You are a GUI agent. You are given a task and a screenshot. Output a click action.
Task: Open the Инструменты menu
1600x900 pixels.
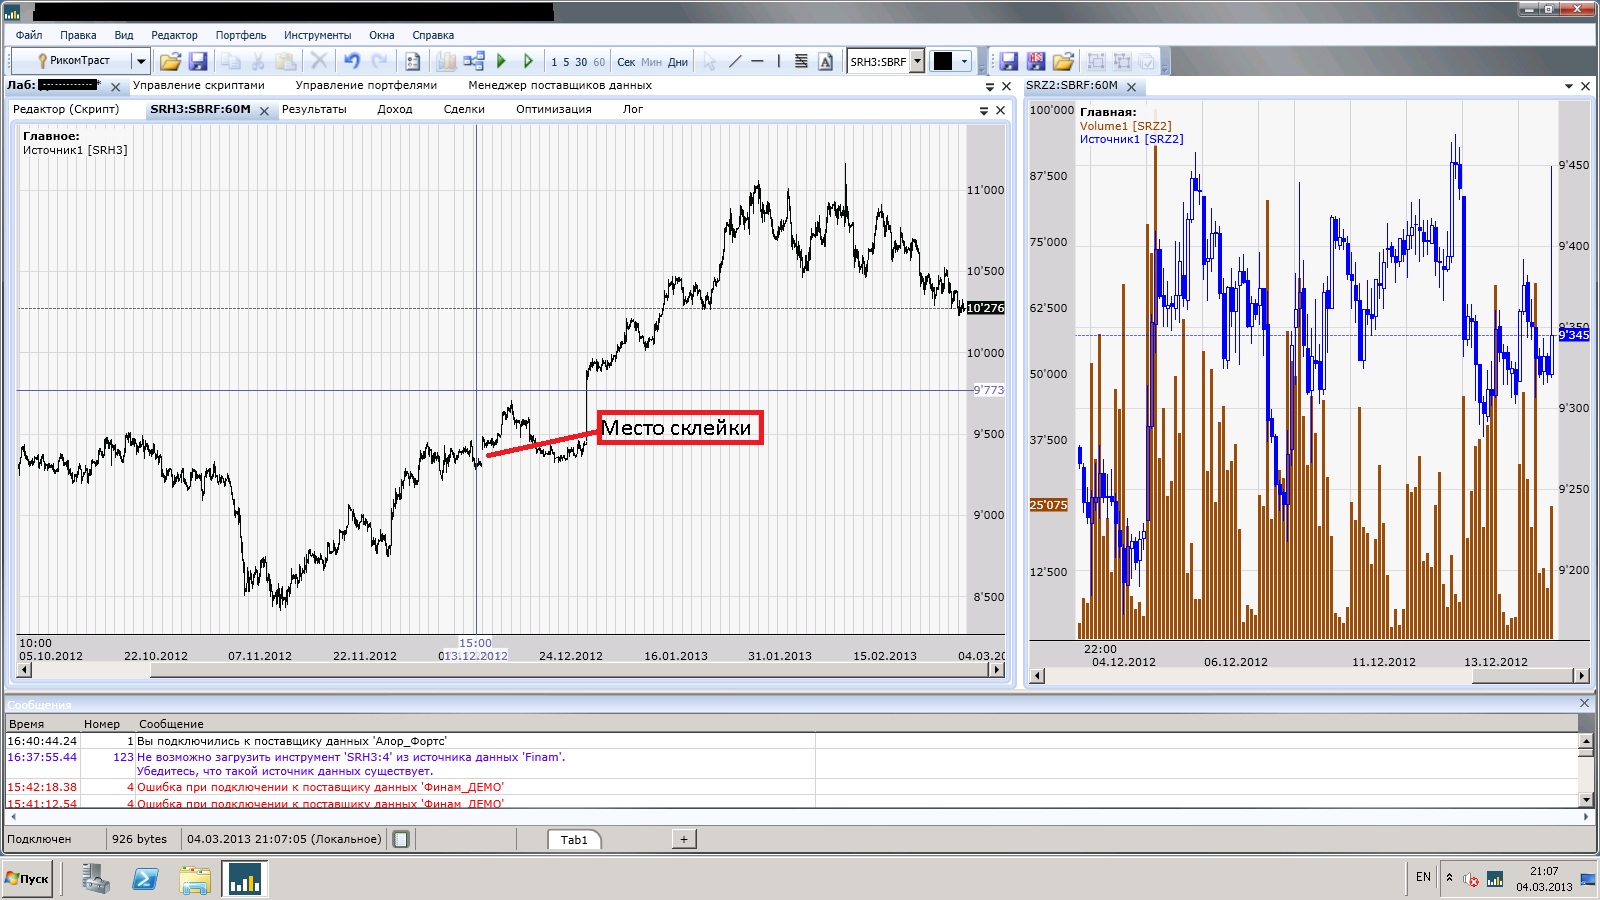[x=317, y=35]
